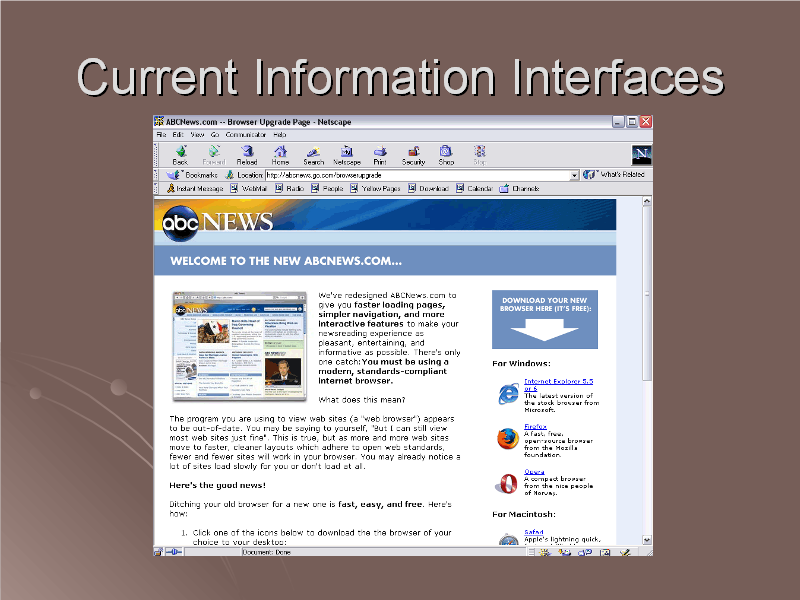Click in the Location URL field
The width and height of the screenshot is (800, 600).
click(x=418, y=176)
